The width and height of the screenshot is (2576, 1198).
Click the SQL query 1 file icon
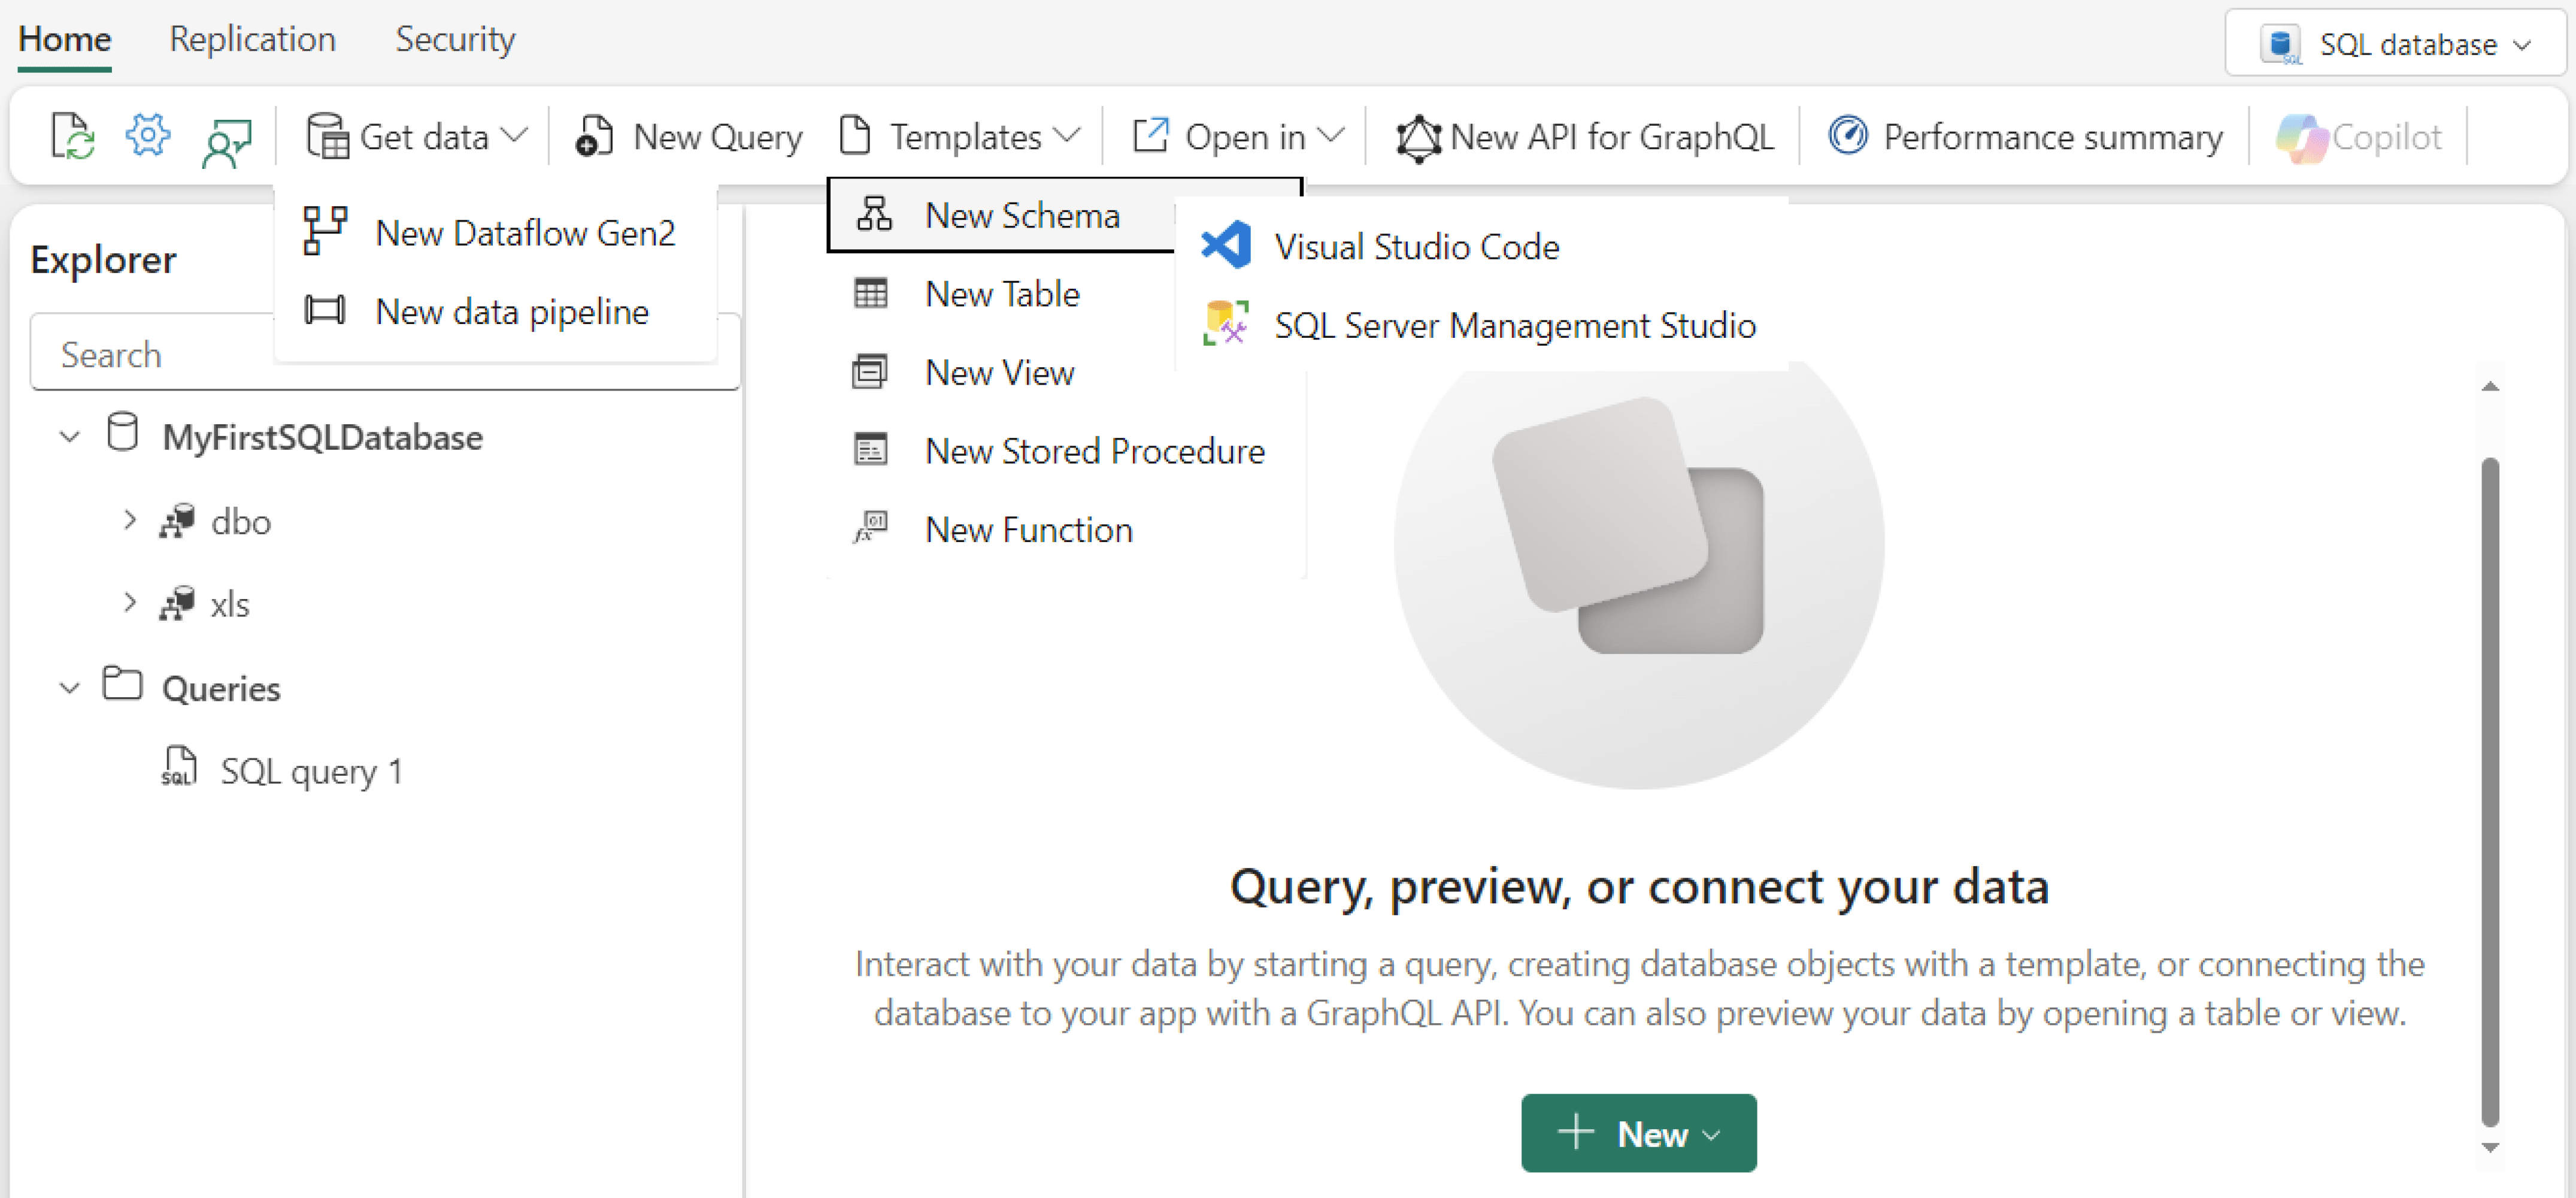point(179,767)
